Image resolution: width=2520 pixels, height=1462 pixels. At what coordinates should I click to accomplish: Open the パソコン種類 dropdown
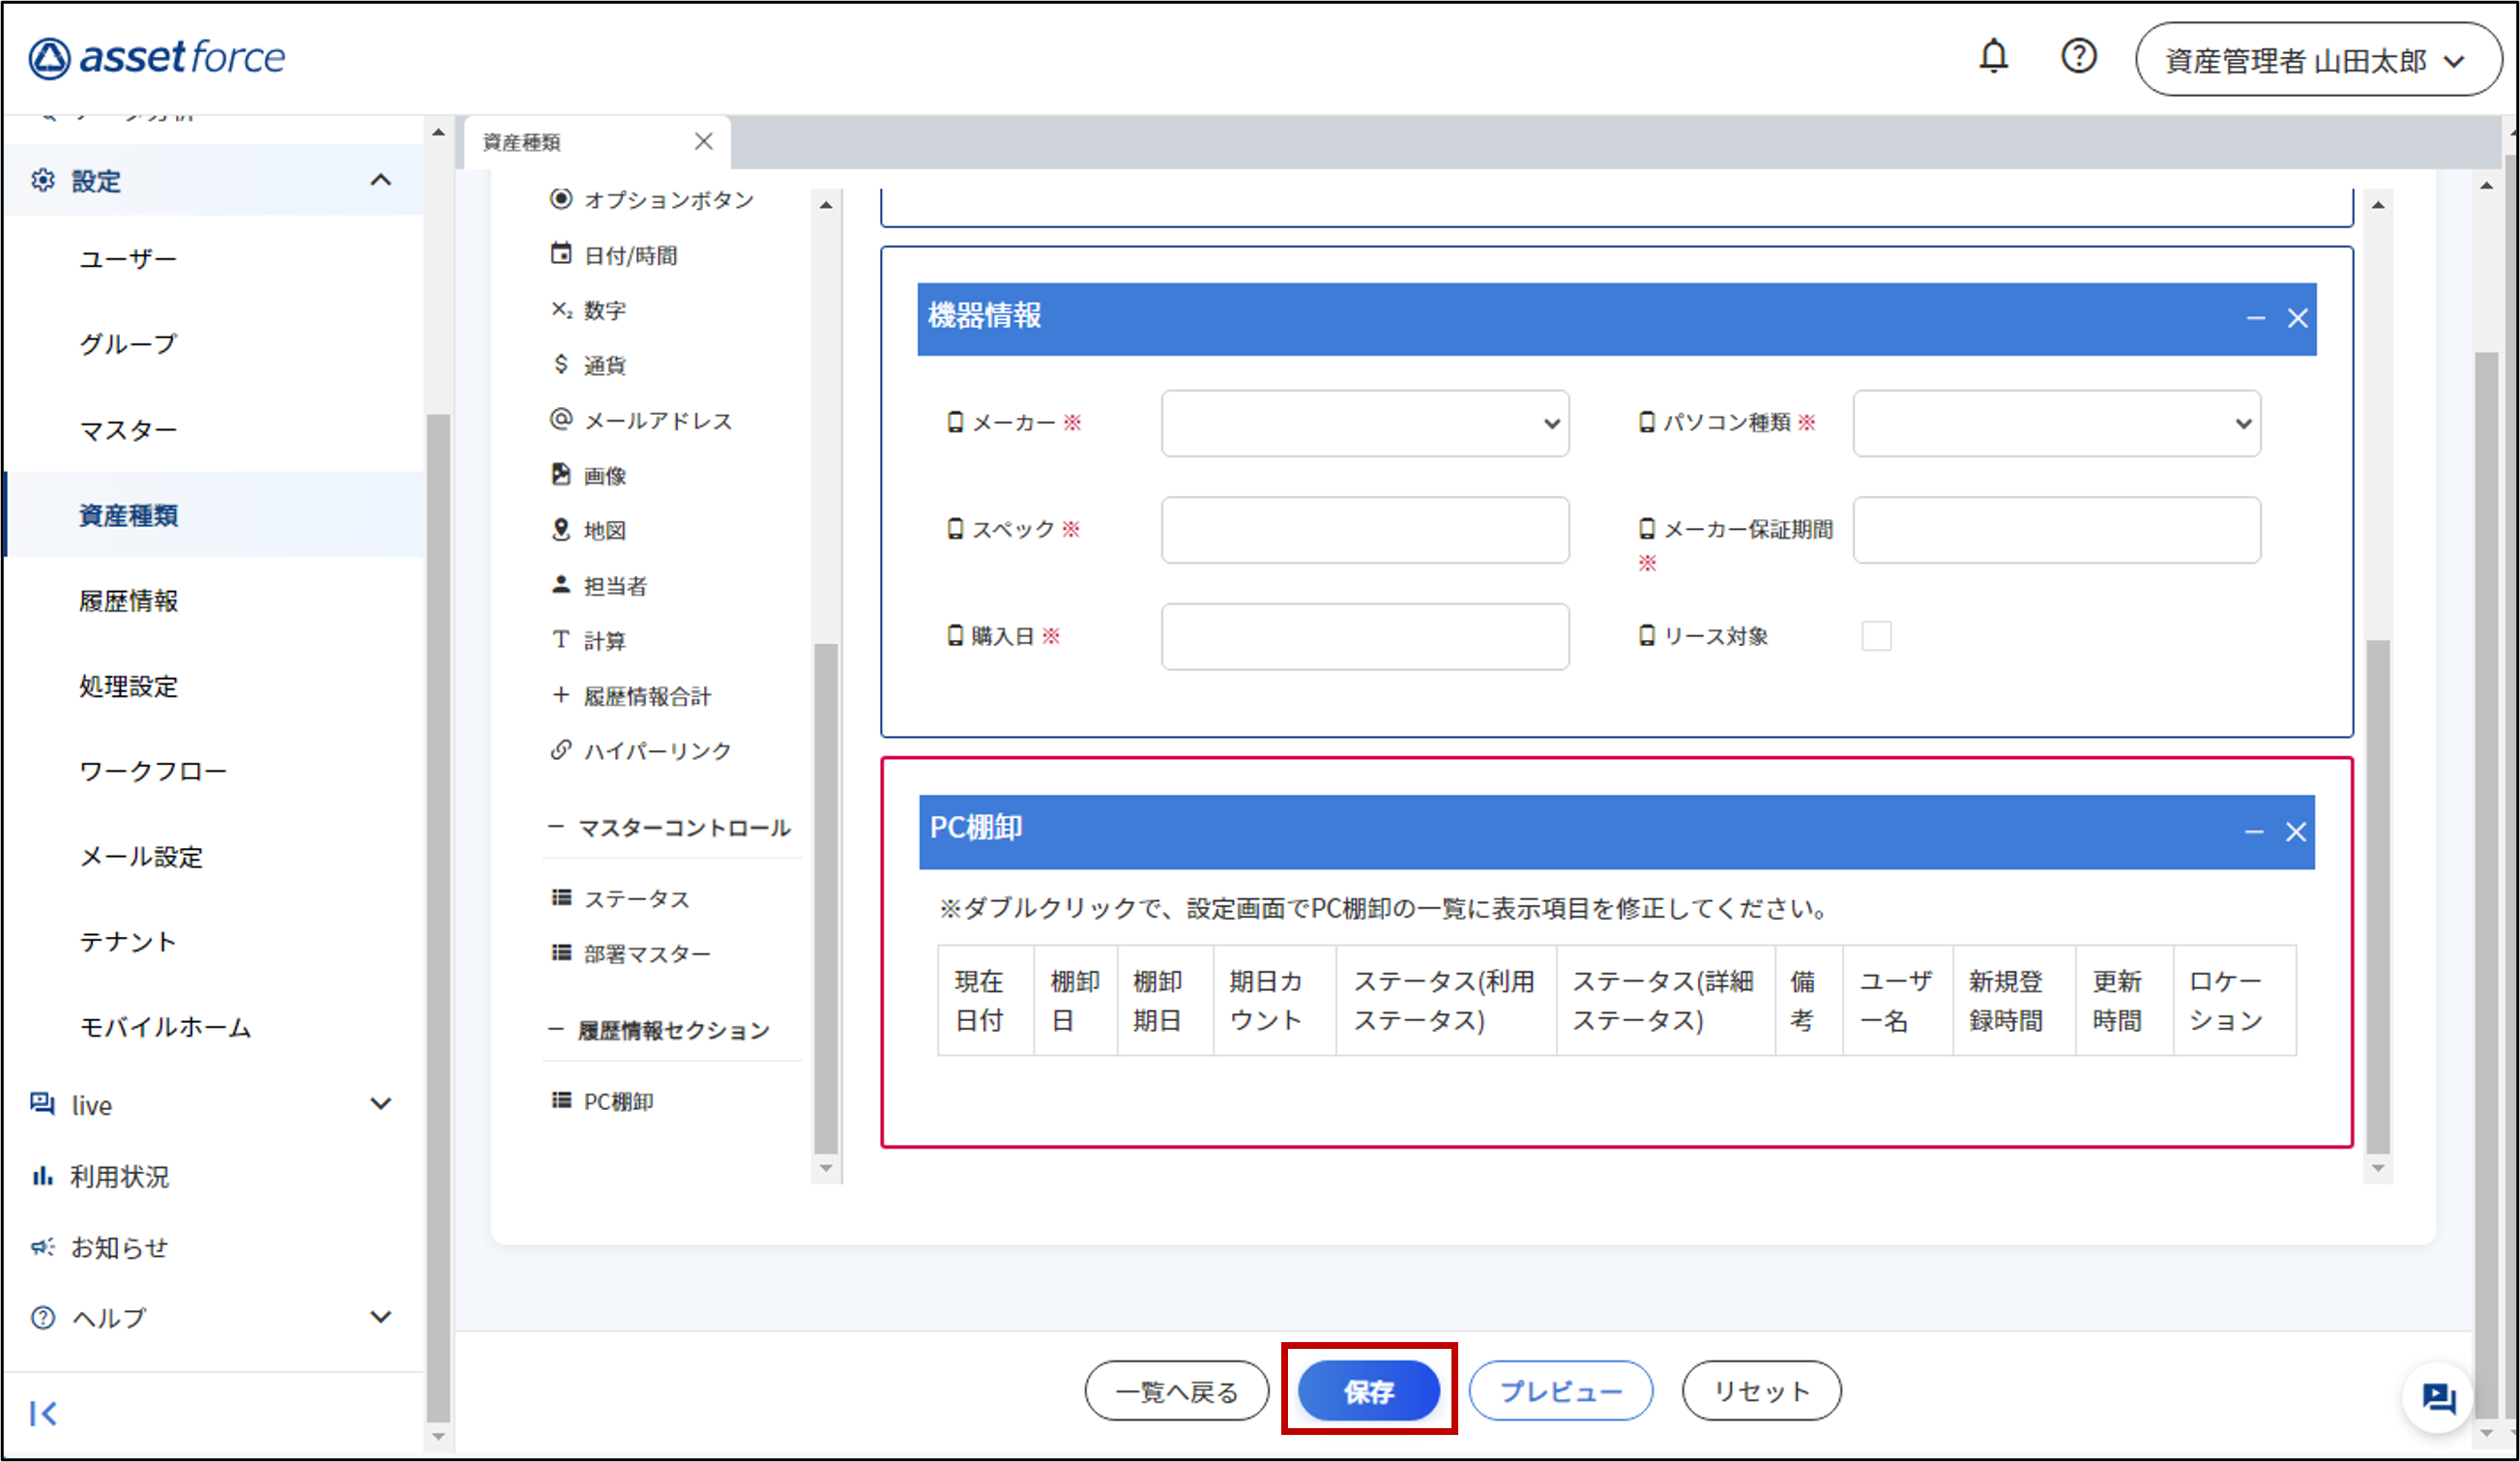tap(2056, 423)
